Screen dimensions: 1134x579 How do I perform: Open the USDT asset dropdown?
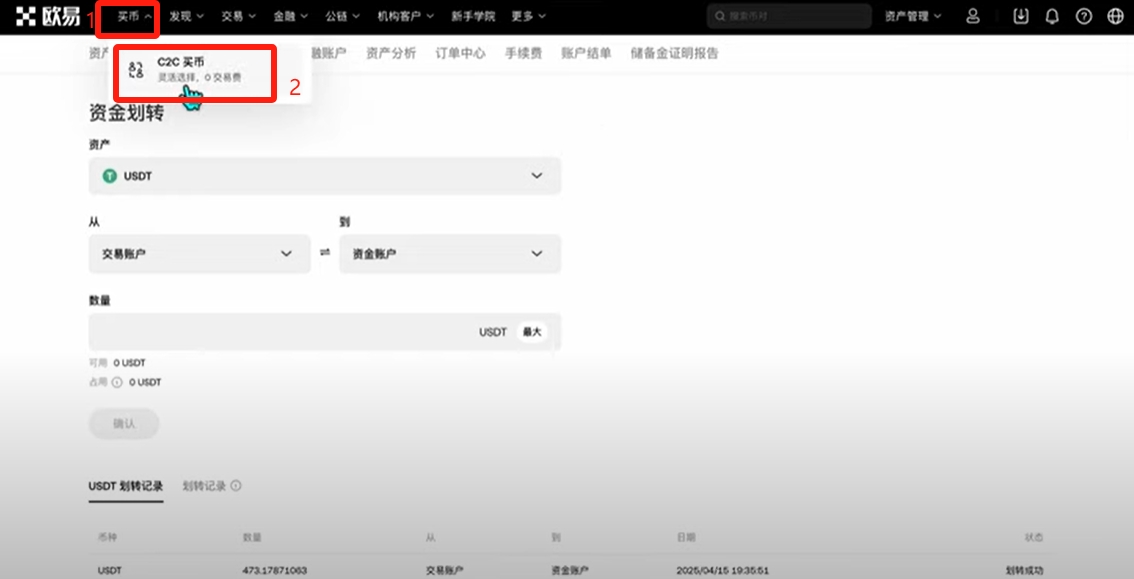[x=325, y=176]
